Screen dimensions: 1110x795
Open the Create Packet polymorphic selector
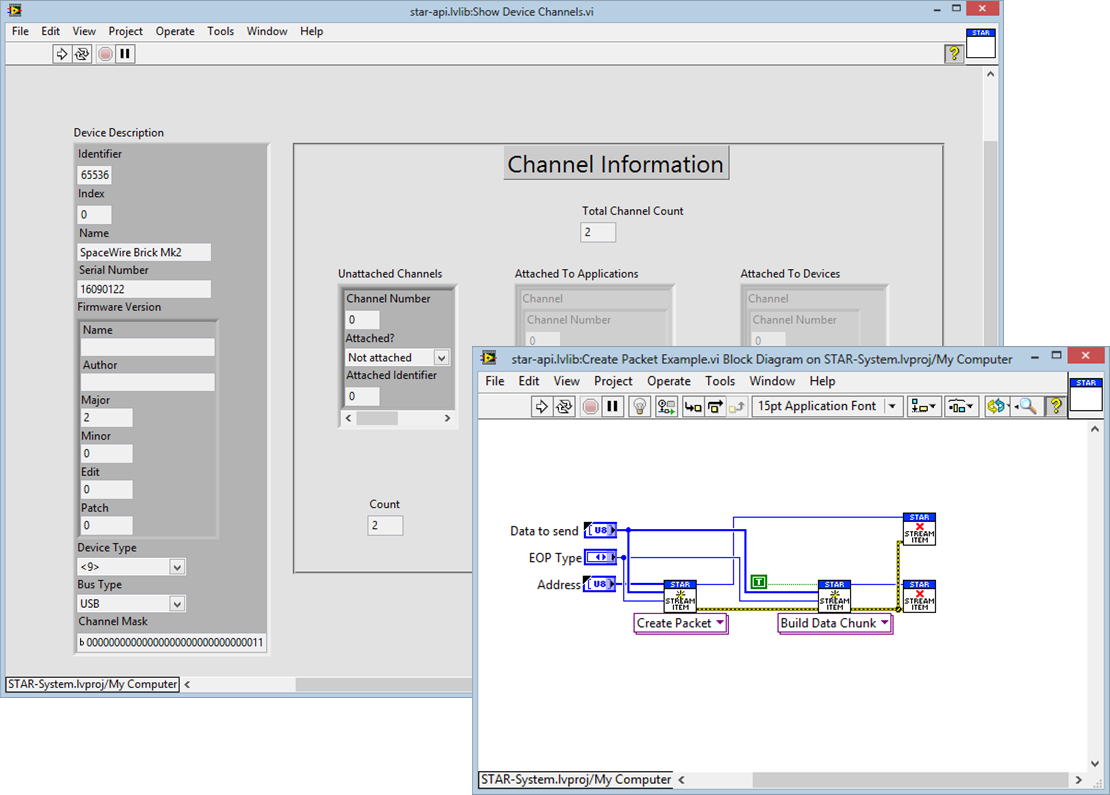point(680,623)
